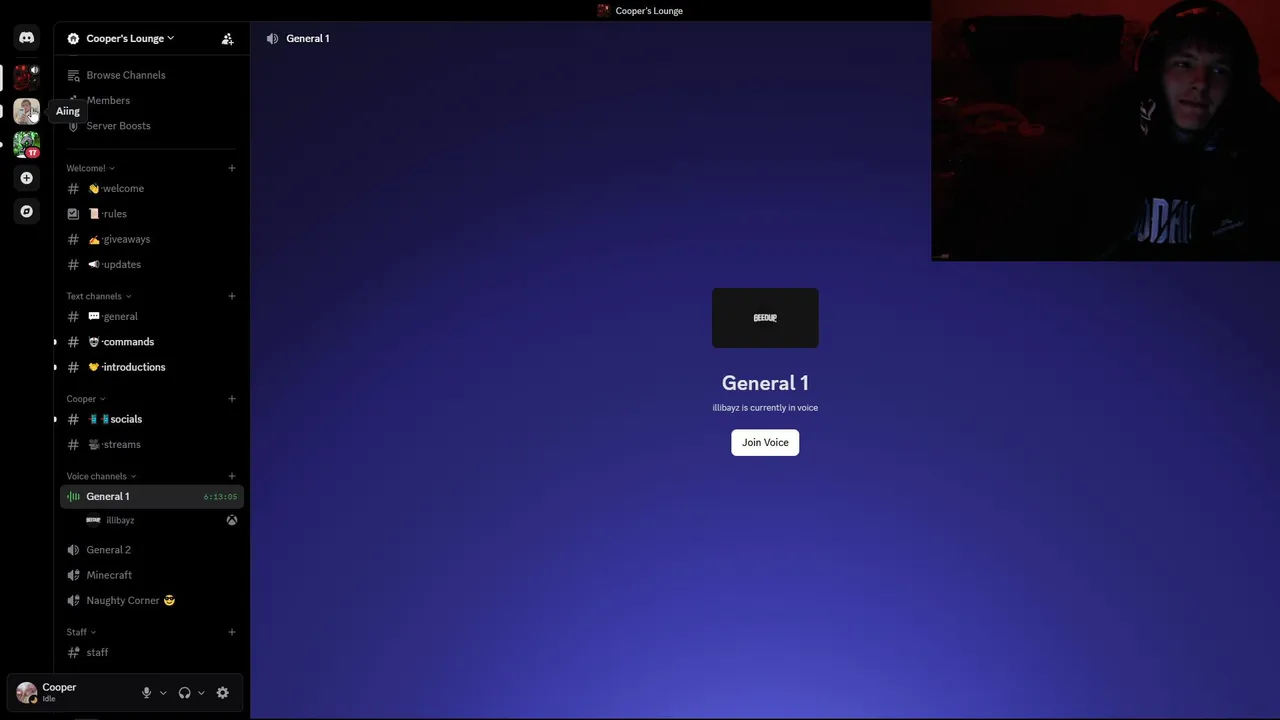Open User Settings gear icon

coord(223,693)
